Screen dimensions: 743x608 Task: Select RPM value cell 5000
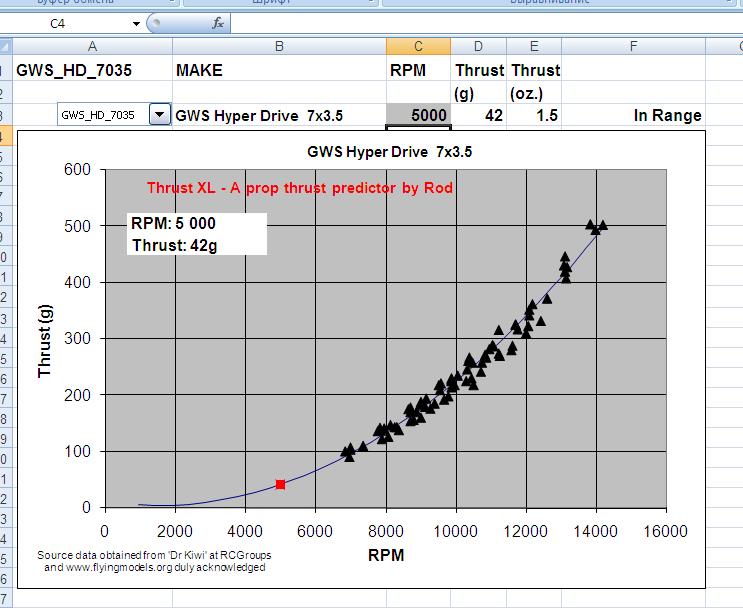pos(418,115)
